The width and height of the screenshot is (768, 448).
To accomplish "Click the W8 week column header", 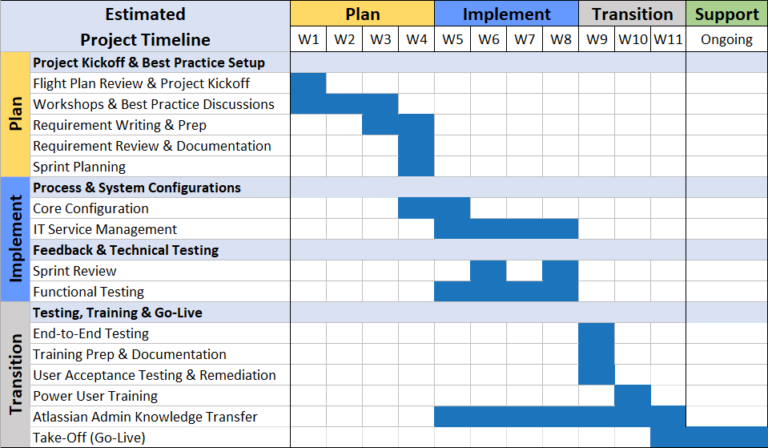I will pos(560,39).
